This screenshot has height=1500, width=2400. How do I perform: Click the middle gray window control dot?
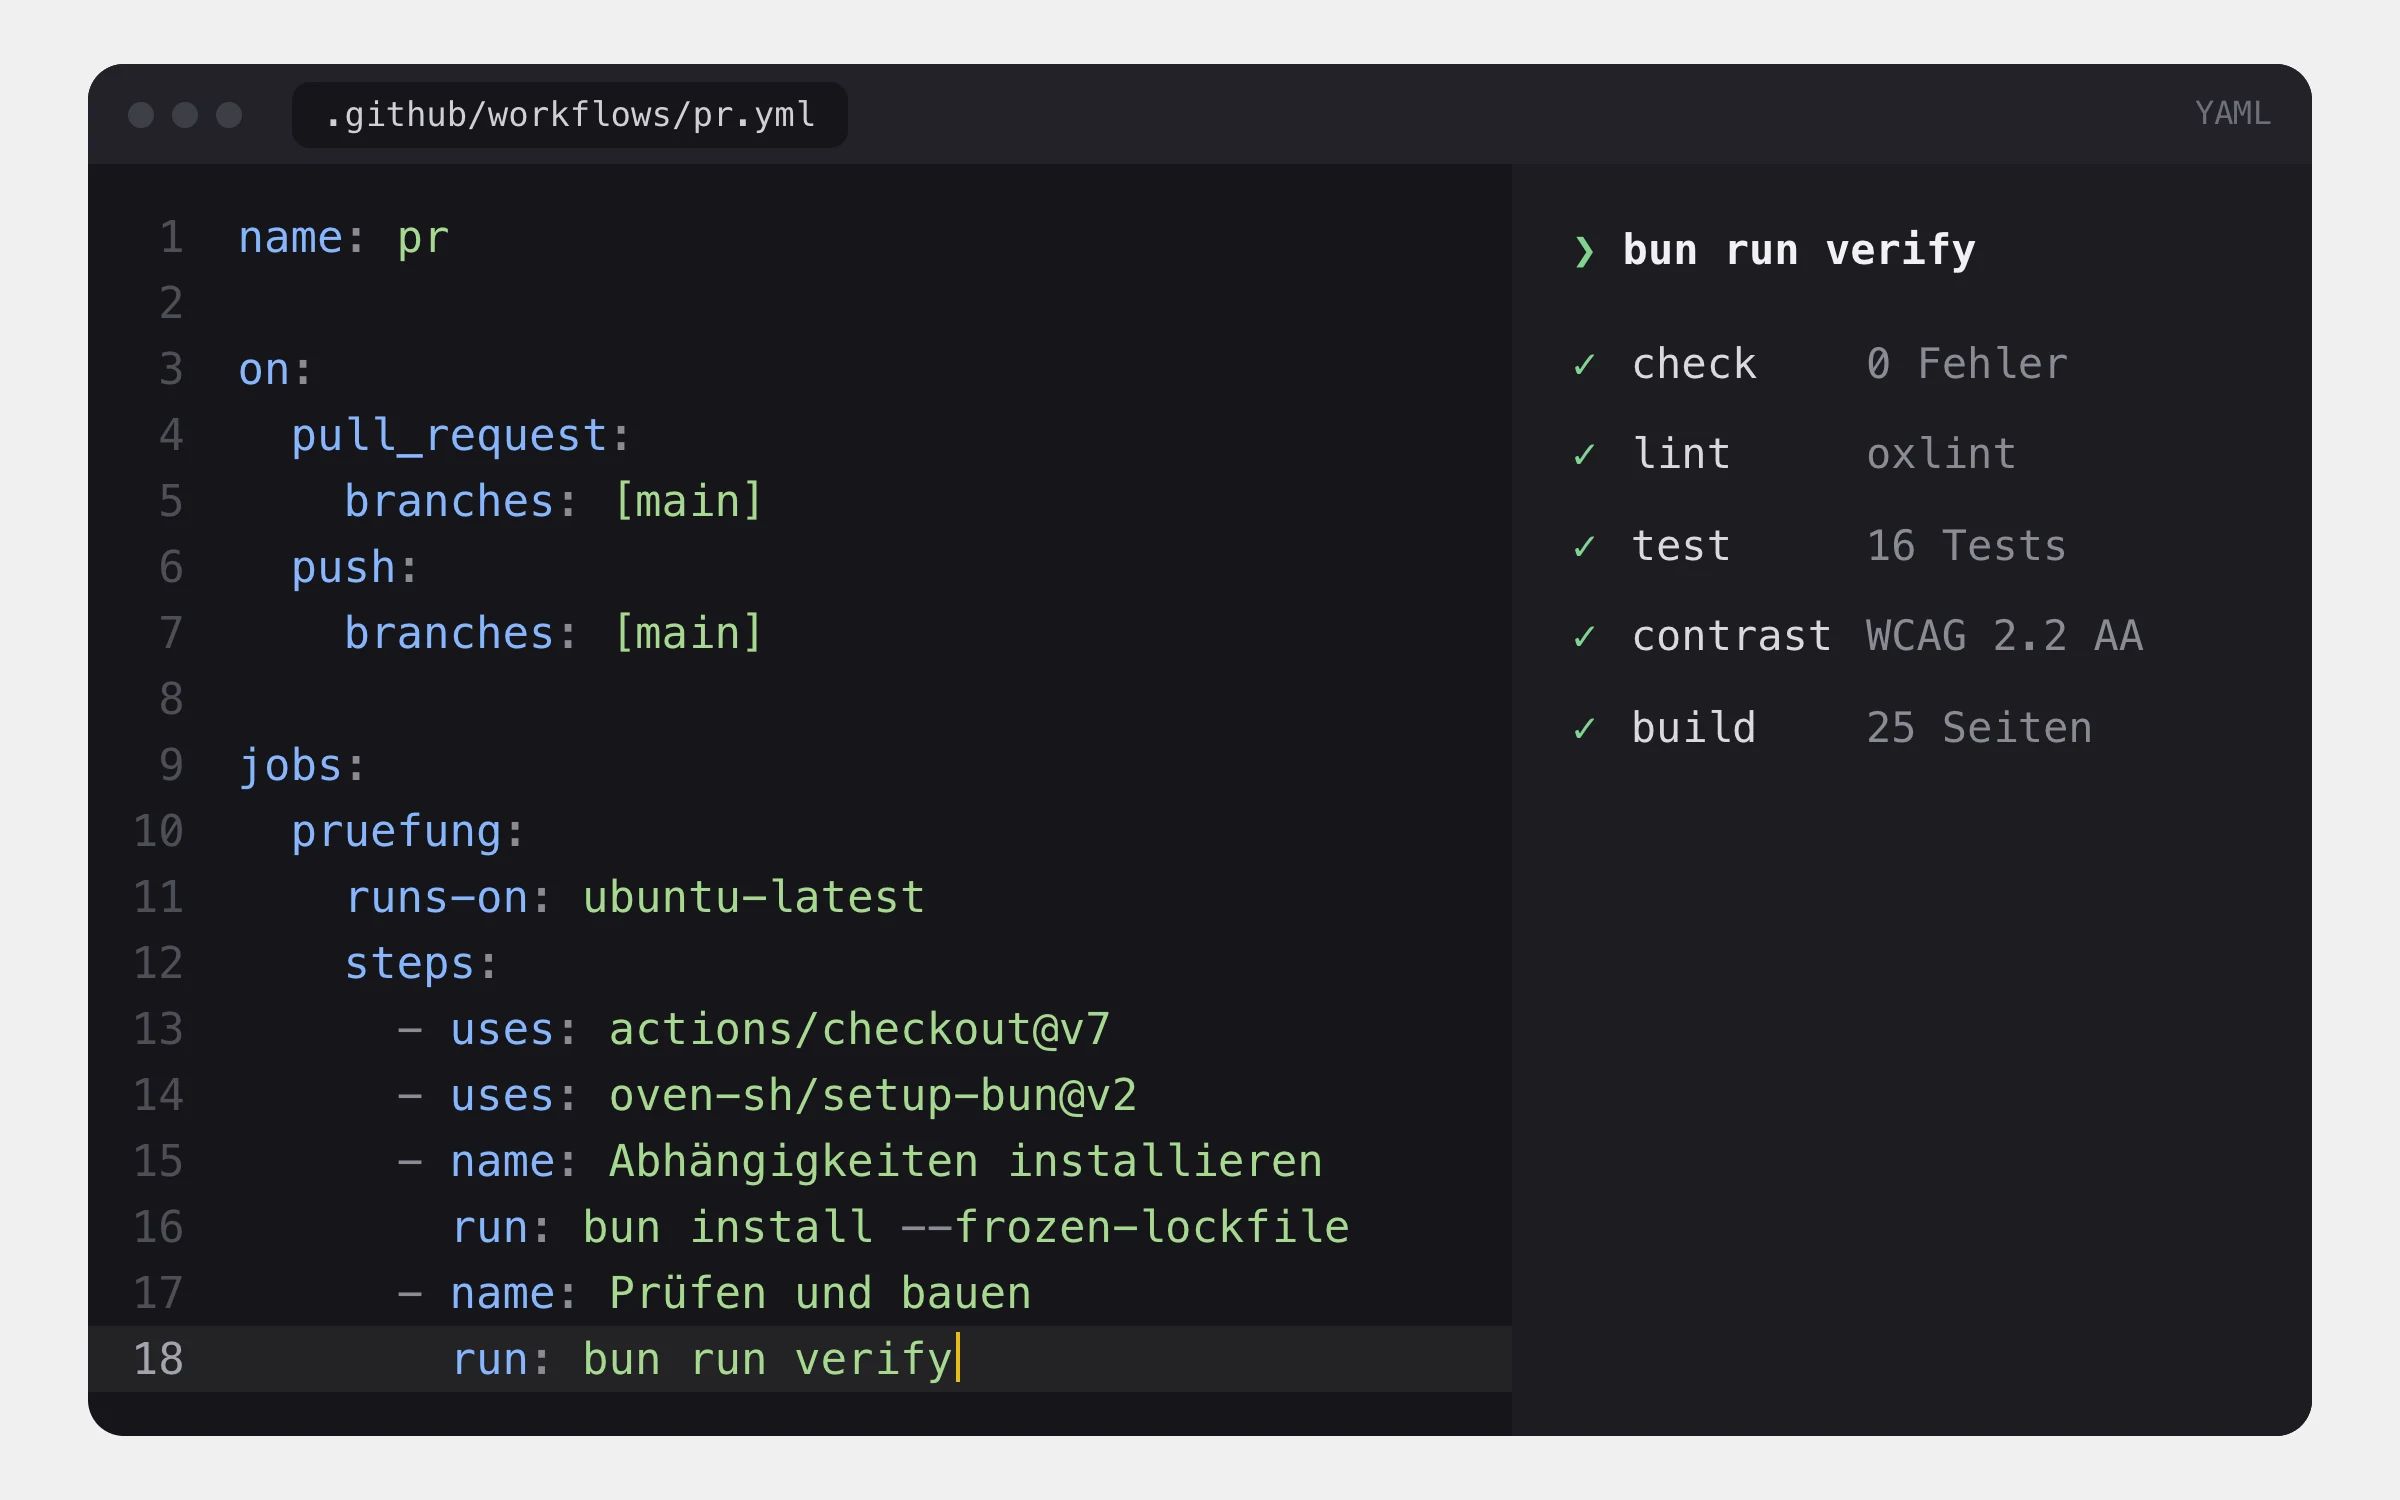[185, 115]
